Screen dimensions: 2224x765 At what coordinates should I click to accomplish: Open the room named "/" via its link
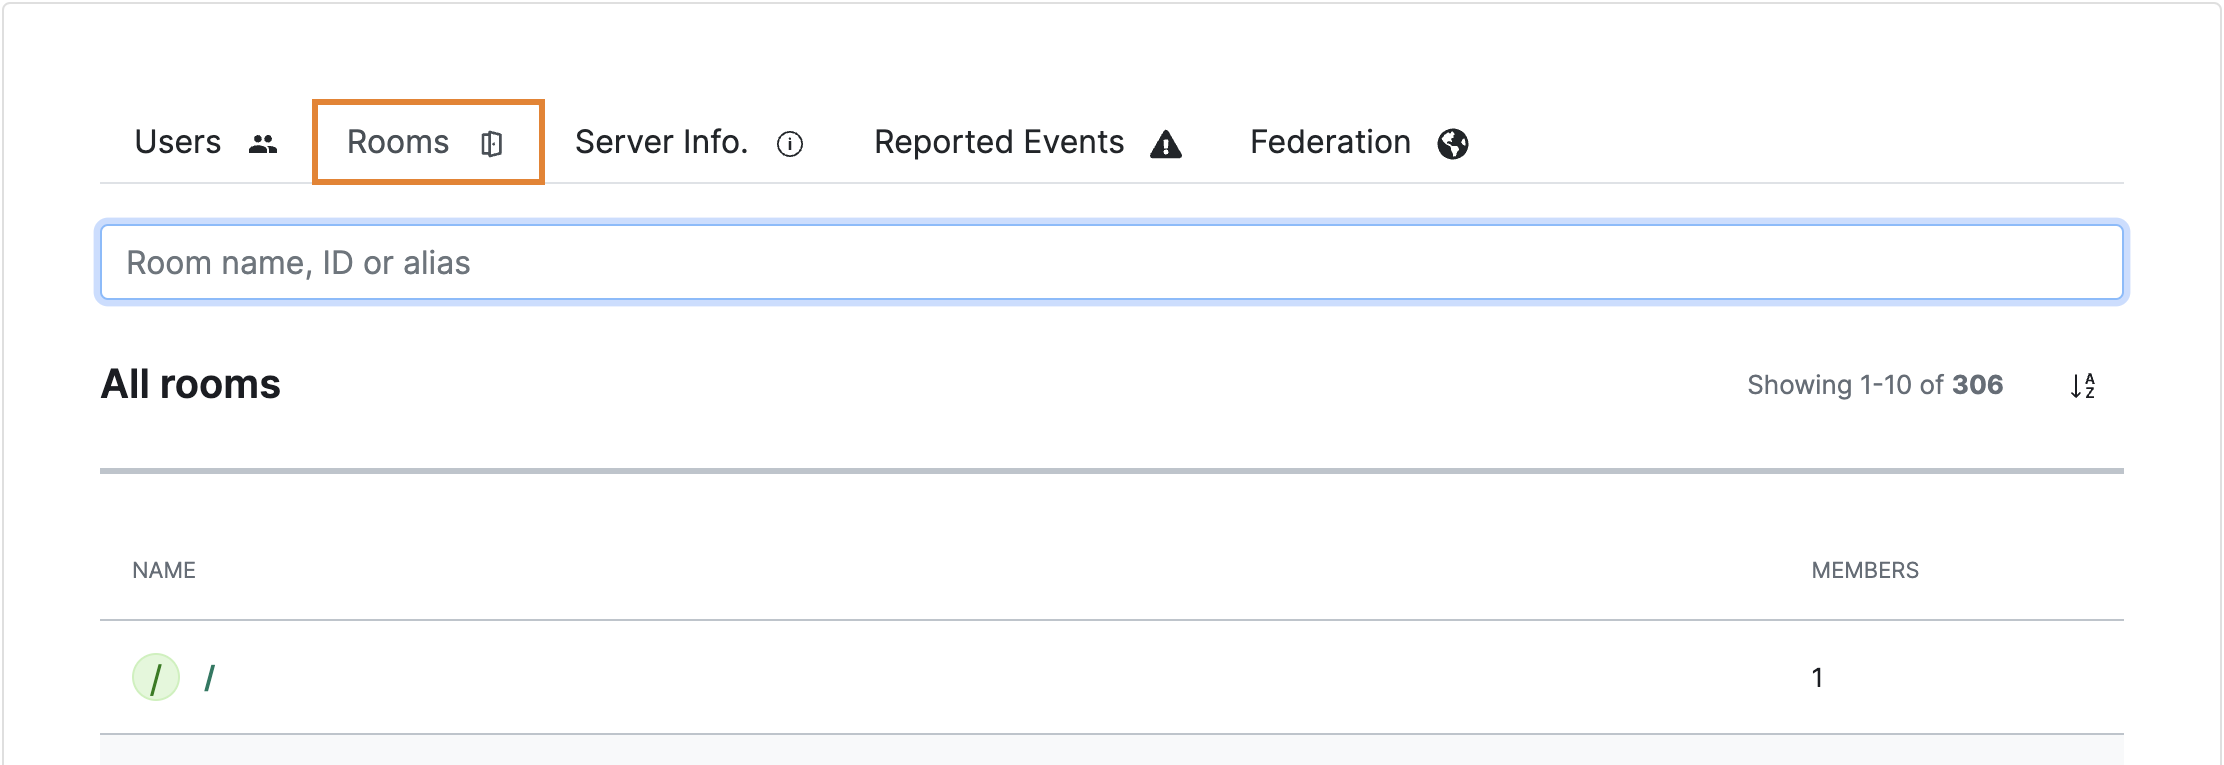pos(209,679)
